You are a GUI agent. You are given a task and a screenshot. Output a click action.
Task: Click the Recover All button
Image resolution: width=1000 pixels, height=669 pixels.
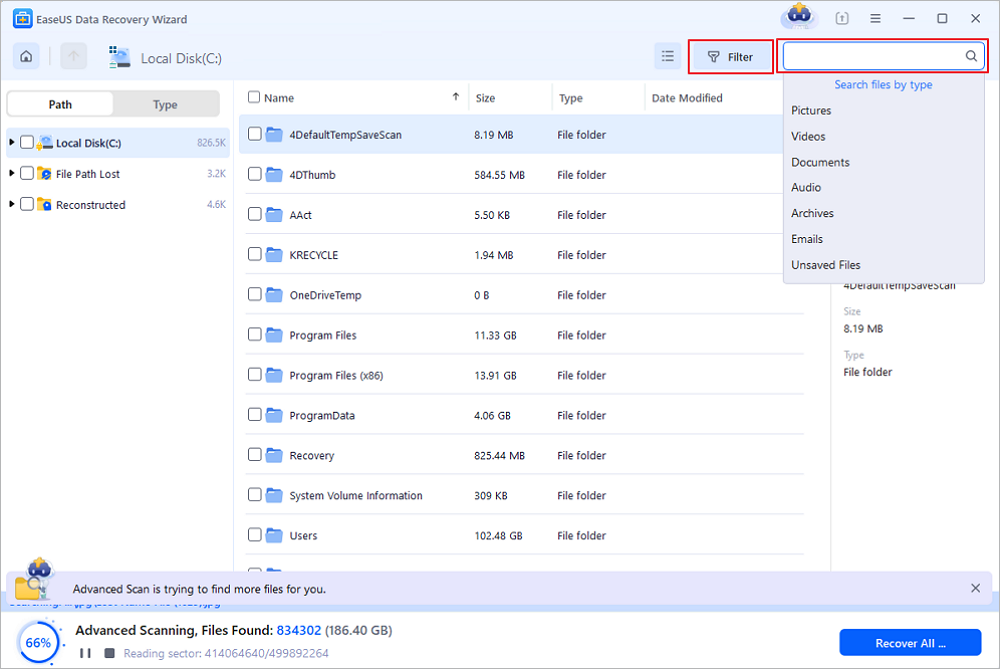(x=910, y=642)
